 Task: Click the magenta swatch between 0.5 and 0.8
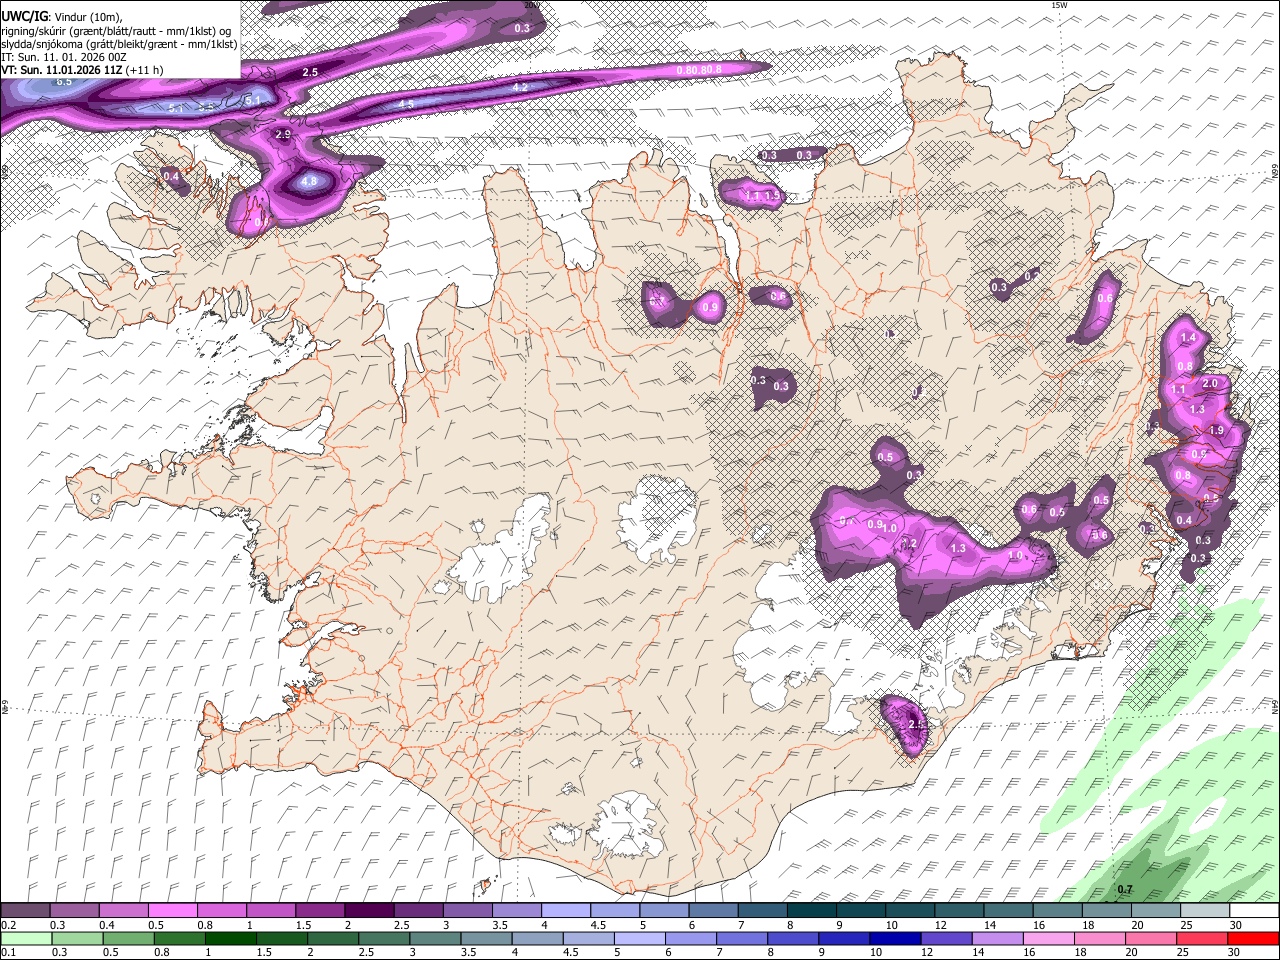[172, 911]
